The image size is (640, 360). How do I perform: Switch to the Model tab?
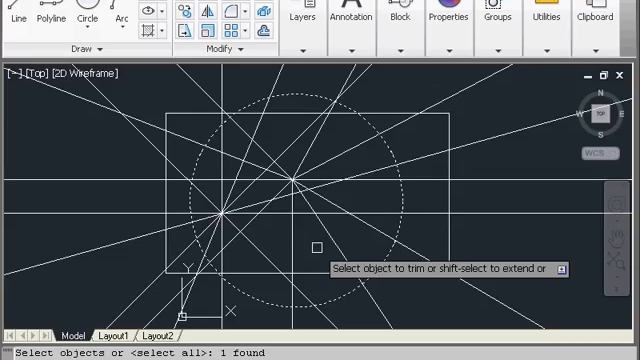point(73,336)
